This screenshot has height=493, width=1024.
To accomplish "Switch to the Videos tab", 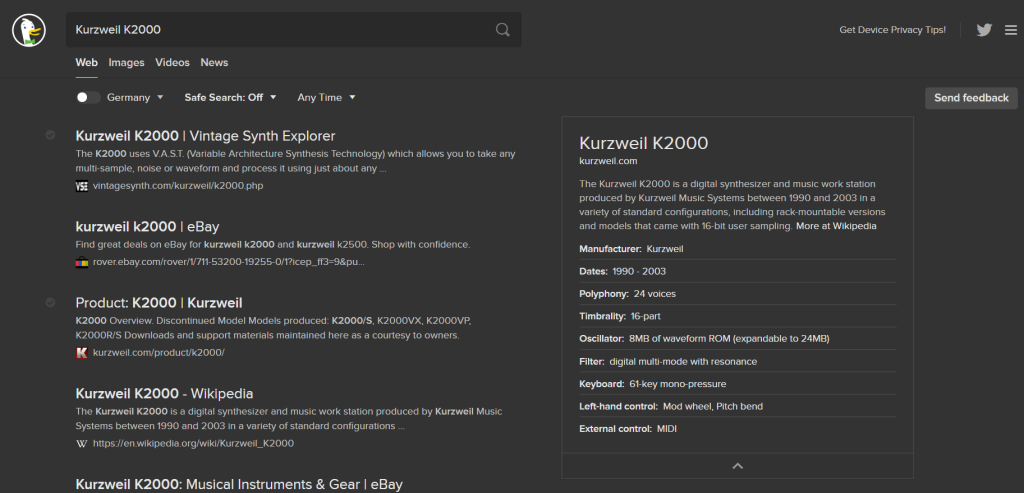I will 172,62.
